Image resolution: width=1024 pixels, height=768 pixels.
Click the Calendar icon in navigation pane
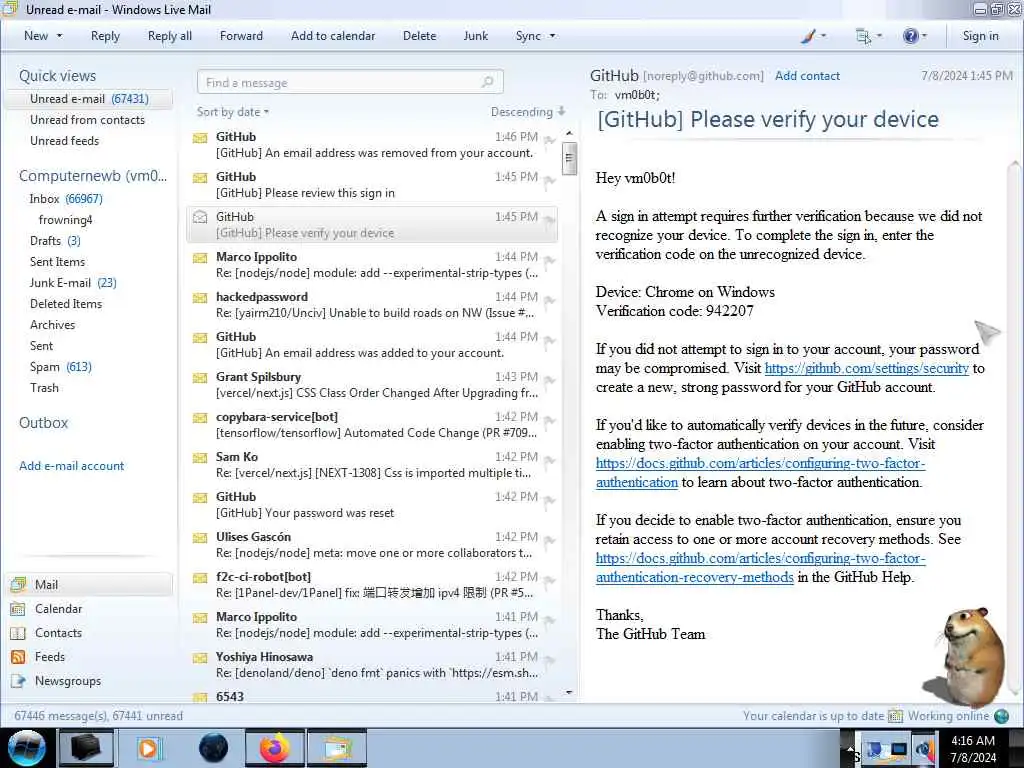[18, 609]
